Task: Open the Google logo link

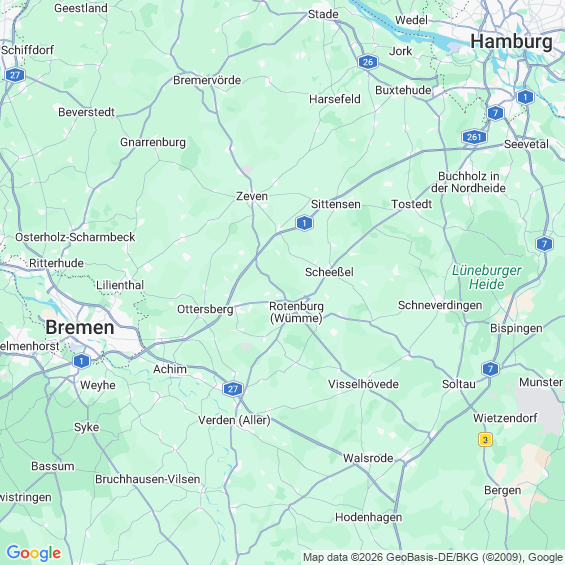Action: [x=34, y=553]
